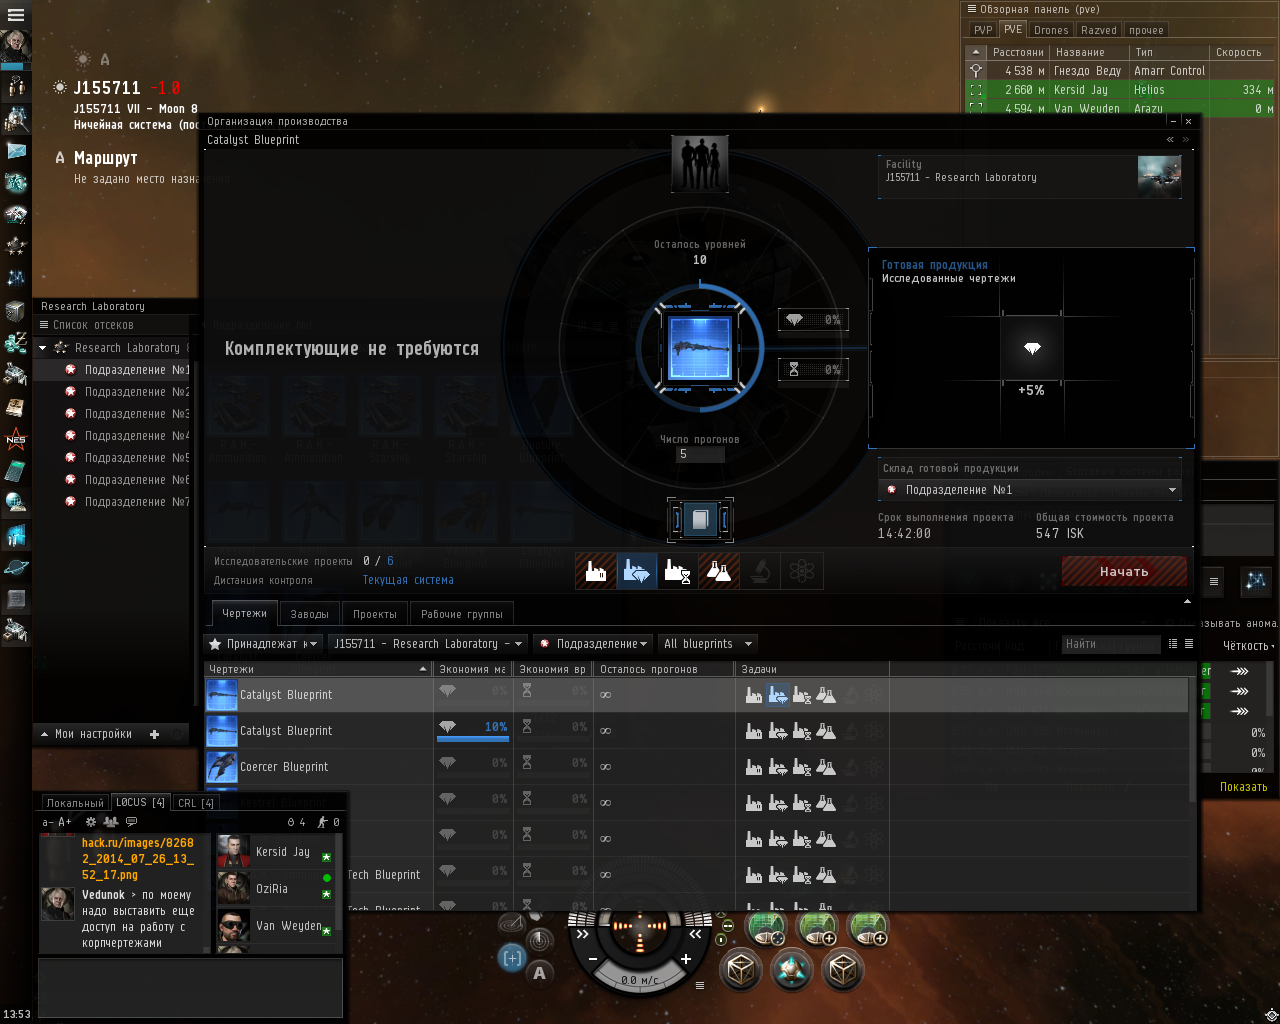1280x1024 pixels.
Task: Sort overview by Расстояни column
Action: coord(1017,52)
